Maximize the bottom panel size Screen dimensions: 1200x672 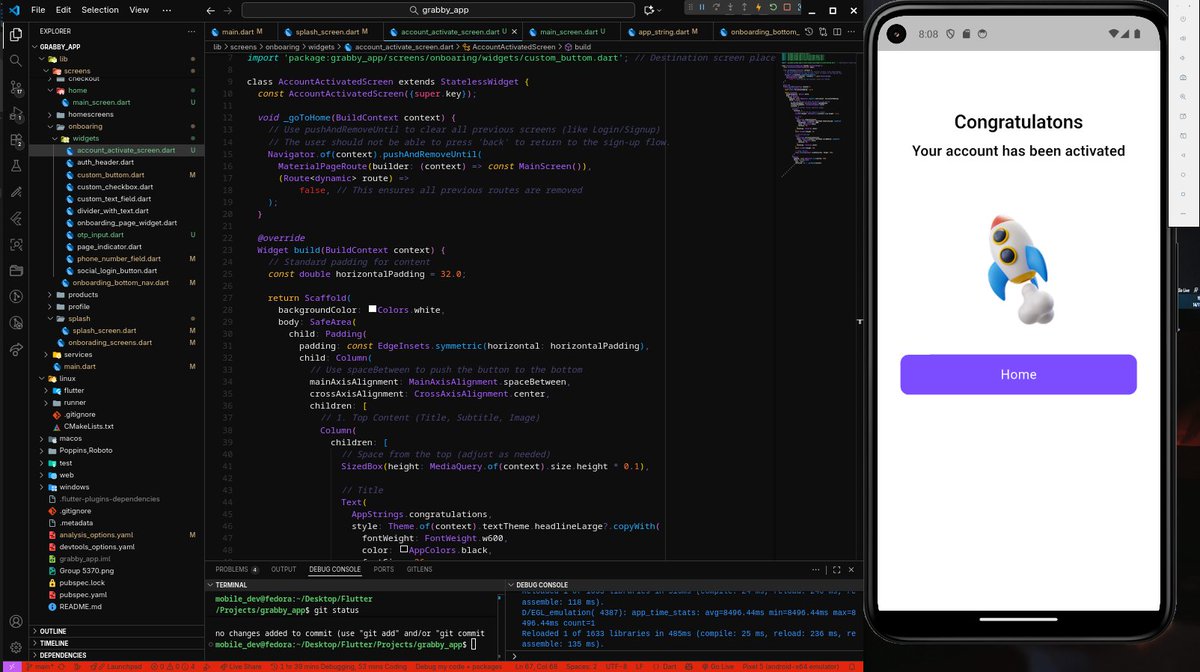835,569
